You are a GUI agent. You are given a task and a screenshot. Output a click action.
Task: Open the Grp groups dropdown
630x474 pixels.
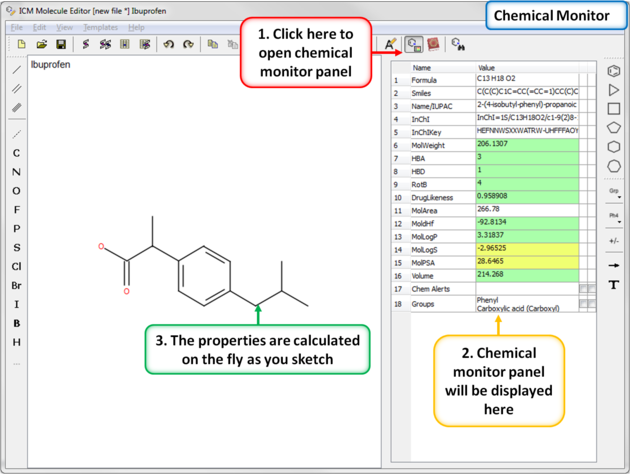(x=614, y=192)
